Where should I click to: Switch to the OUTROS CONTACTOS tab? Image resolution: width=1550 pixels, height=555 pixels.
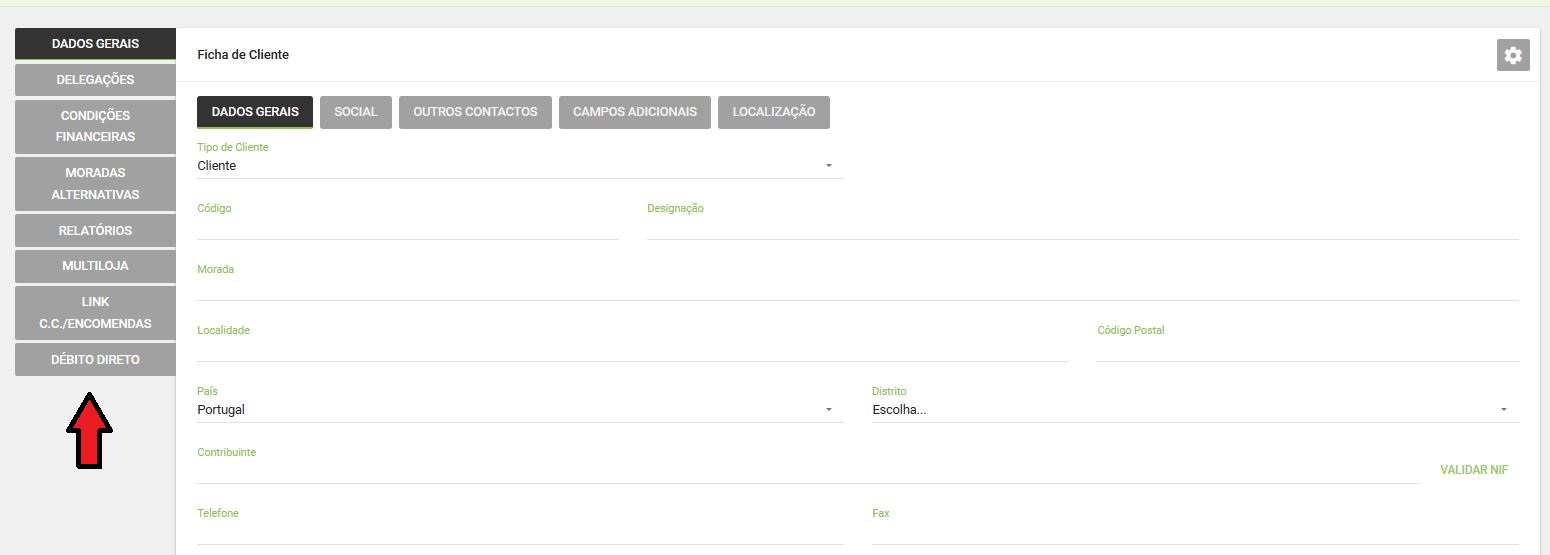(475, 112)
